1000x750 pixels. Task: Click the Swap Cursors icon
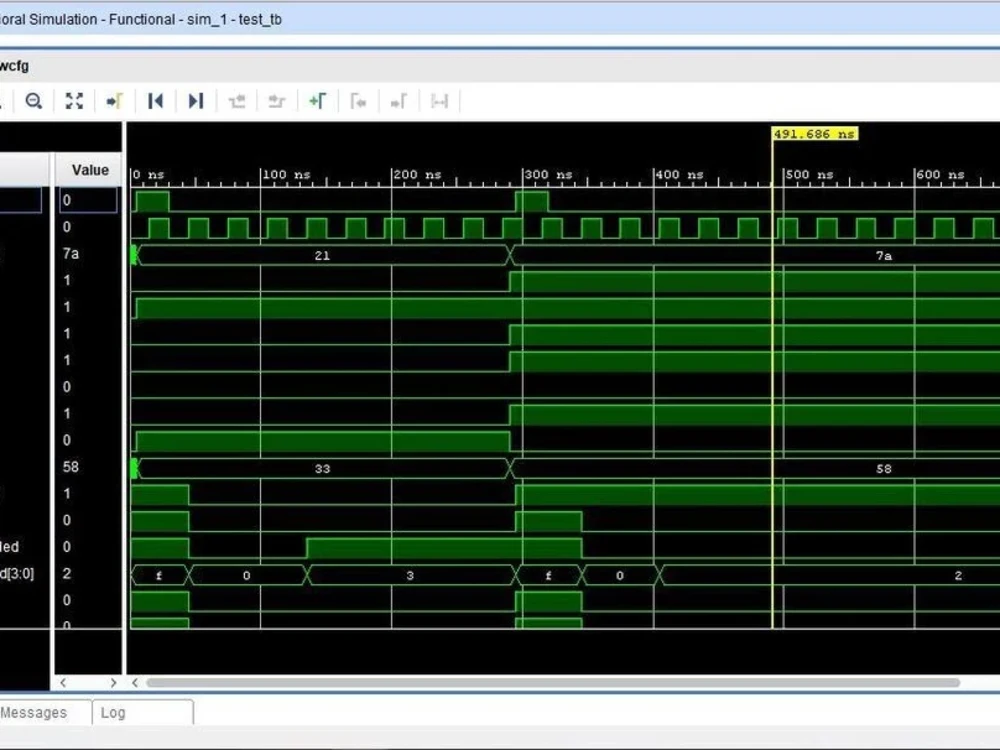click(438, 101)
